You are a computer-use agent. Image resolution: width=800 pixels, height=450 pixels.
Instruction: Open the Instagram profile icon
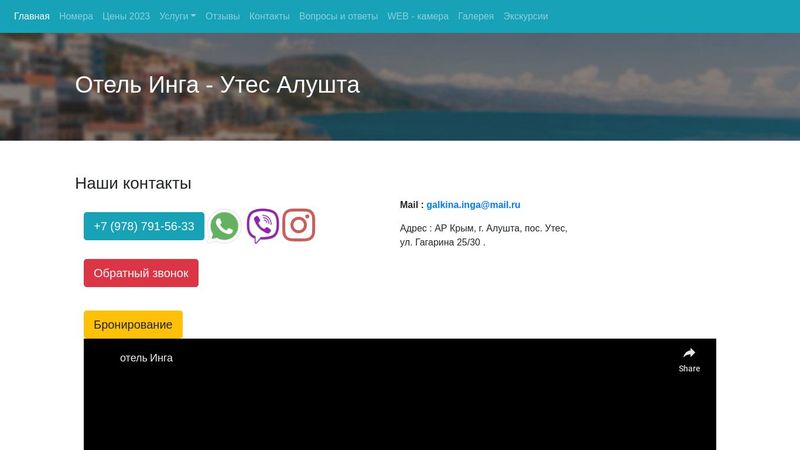click(299, 225)
